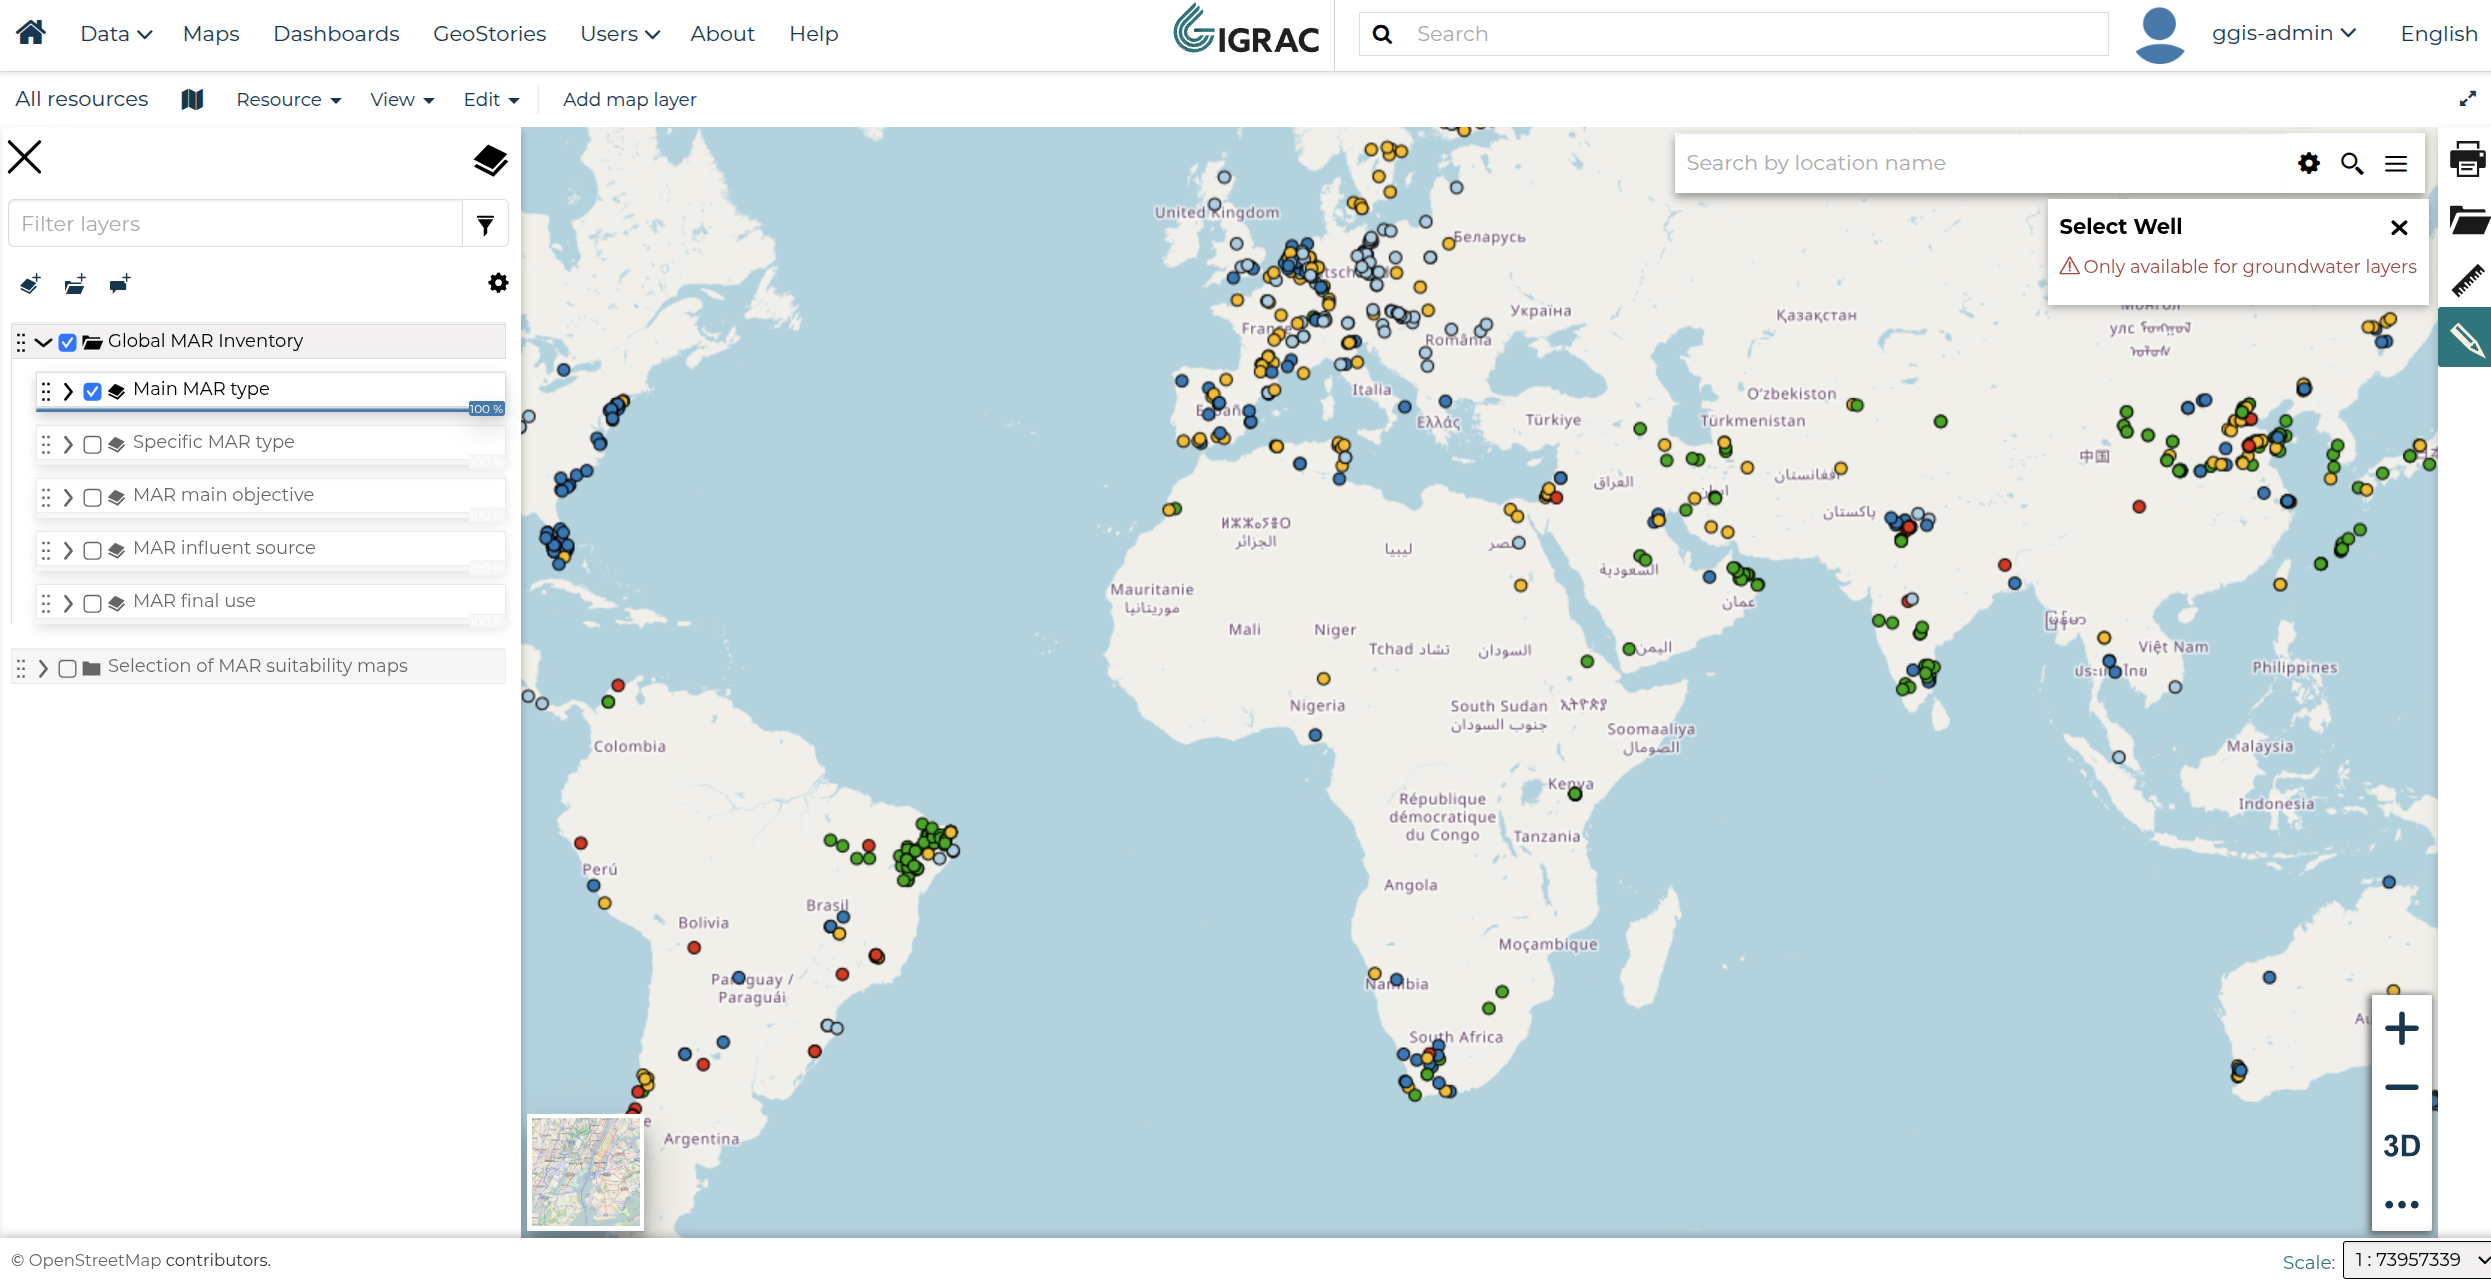Open location search settings gear

click(x=2308, y=163)
